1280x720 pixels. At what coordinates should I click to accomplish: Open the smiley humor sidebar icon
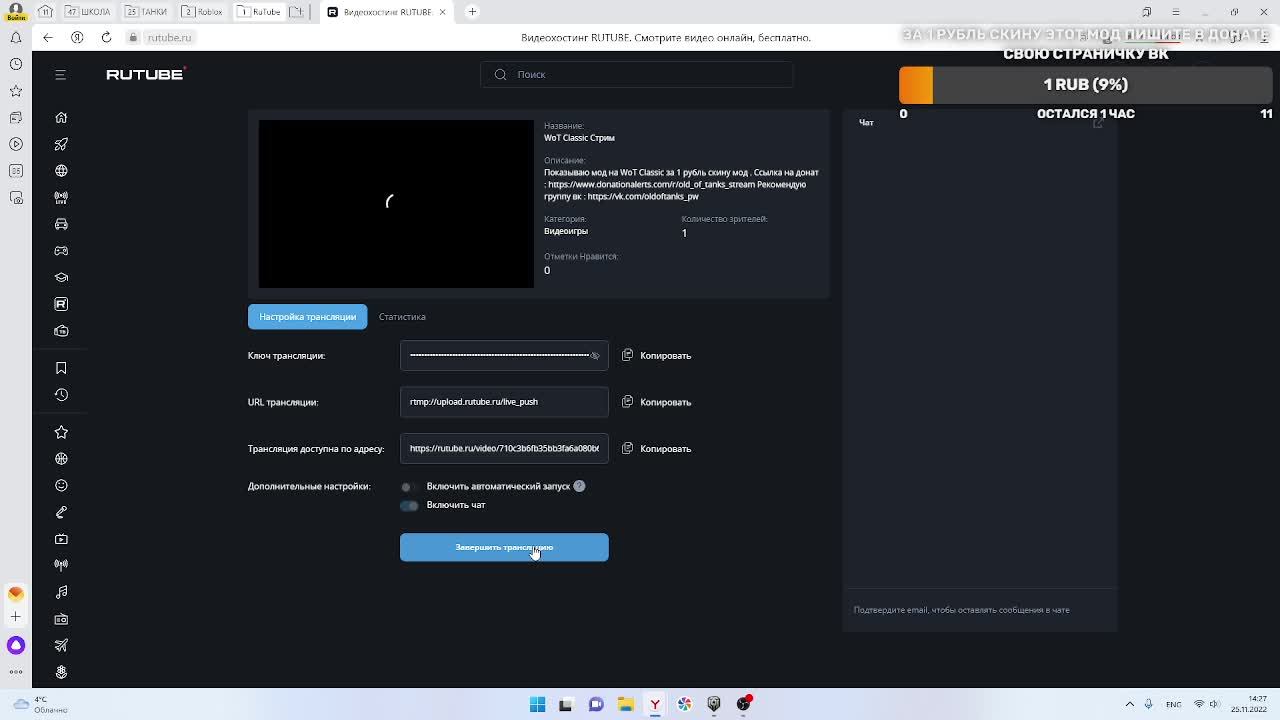(61, 485)
